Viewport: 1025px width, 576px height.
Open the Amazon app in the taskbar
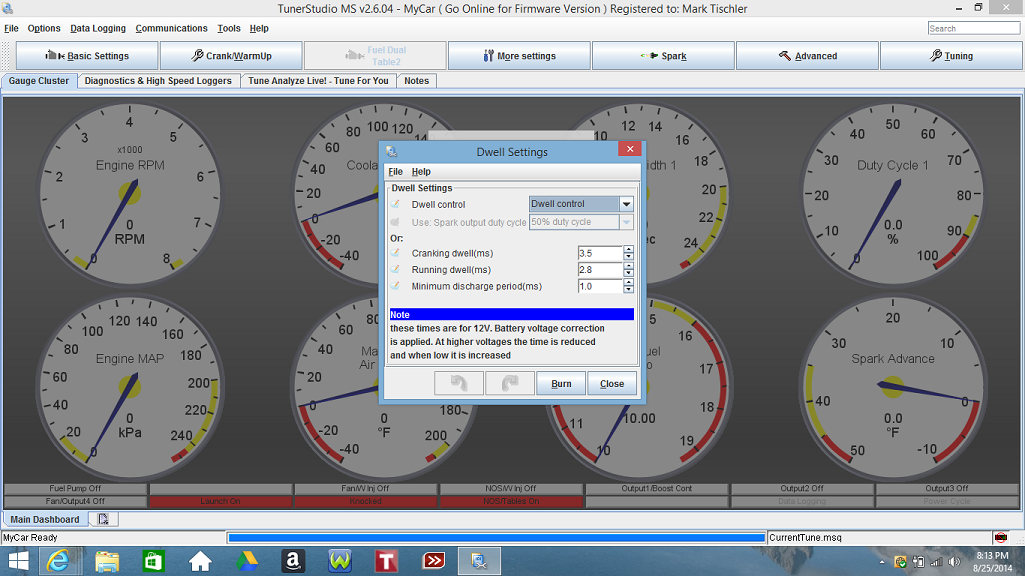(293, 561)
